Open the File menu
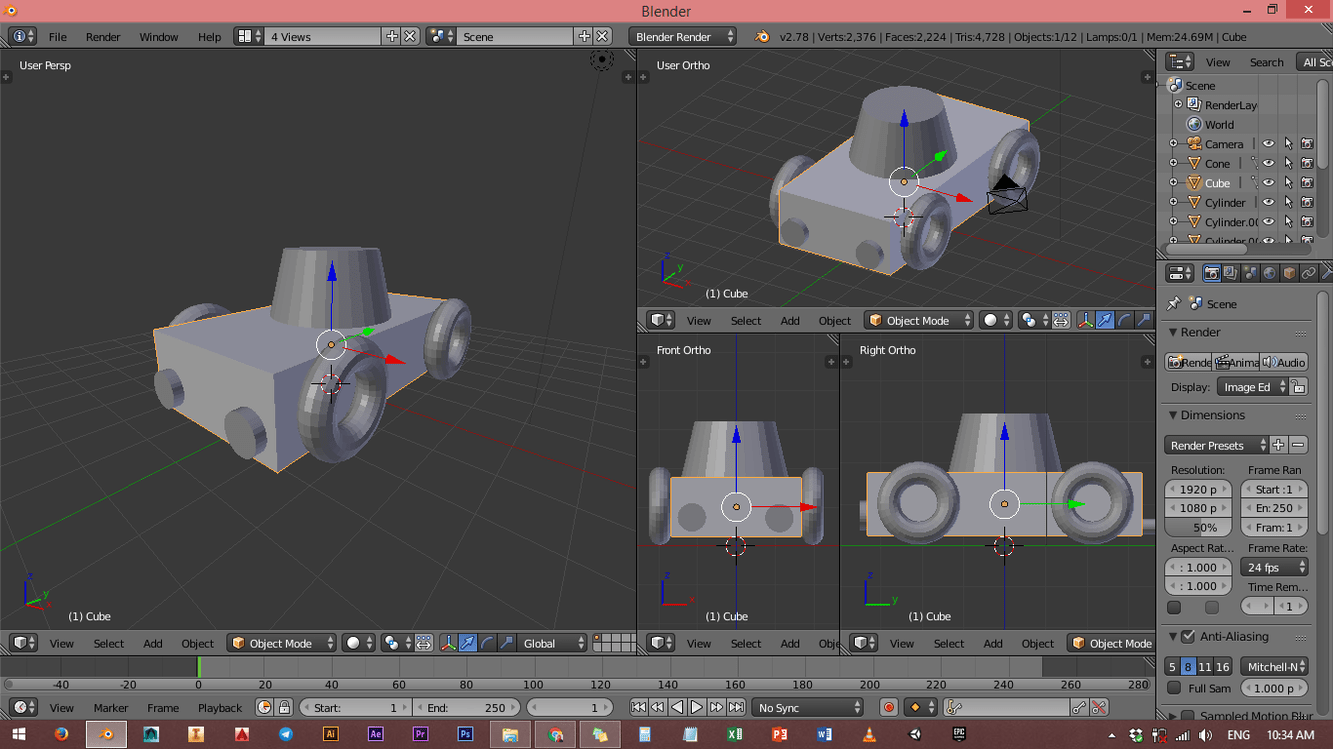Image resolution: width=1333 pixels, height=749 pixels. pyautogui.click(x=58, y=37)
